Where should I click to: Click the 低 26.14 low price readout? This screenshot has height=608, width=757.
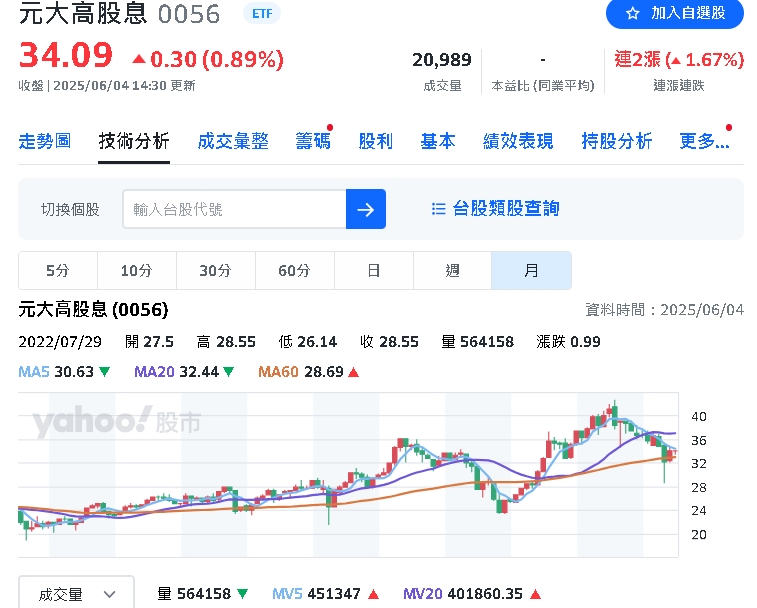(308, 342)
